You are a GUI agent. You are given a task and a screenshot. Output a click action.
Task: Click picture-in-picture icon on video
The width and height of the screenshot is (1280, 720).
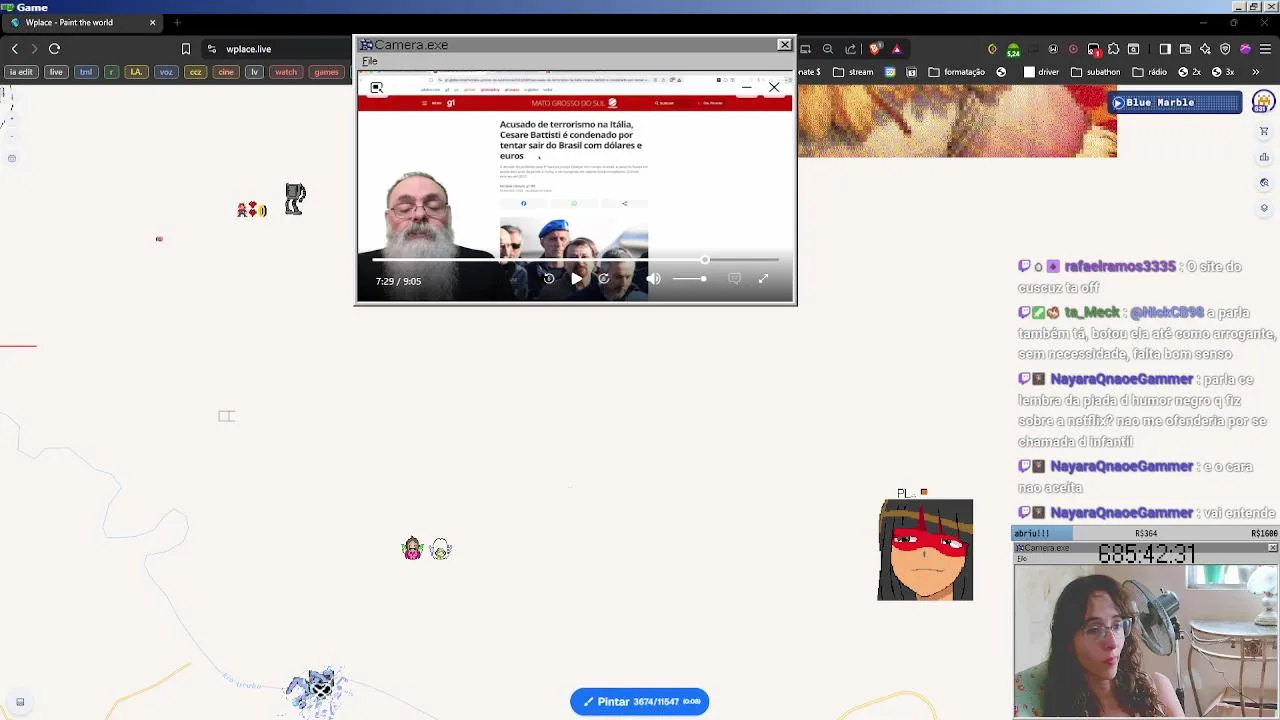pos(377,88)
